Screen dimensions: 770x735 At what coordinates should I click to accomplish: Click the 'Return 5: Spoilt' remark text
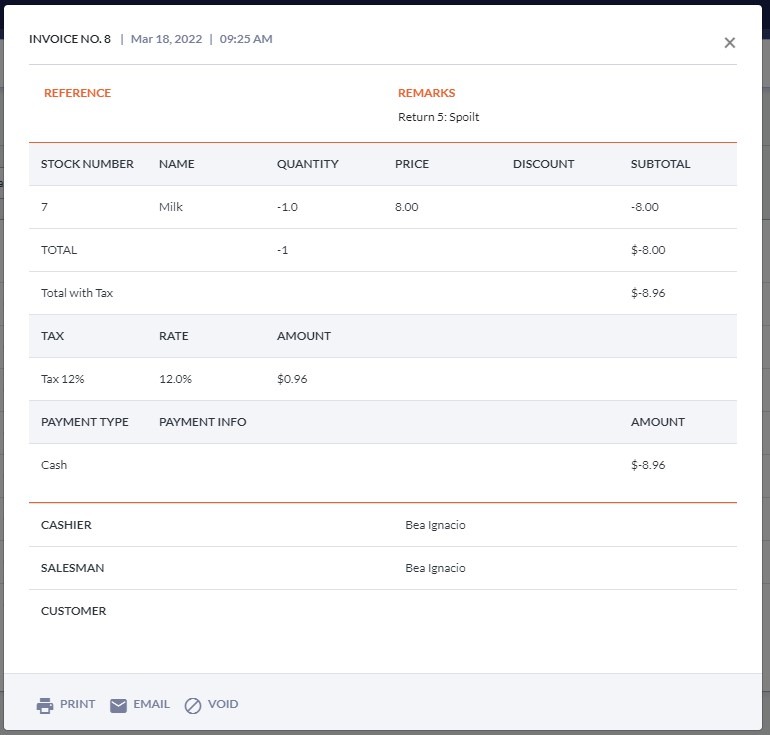438,117
